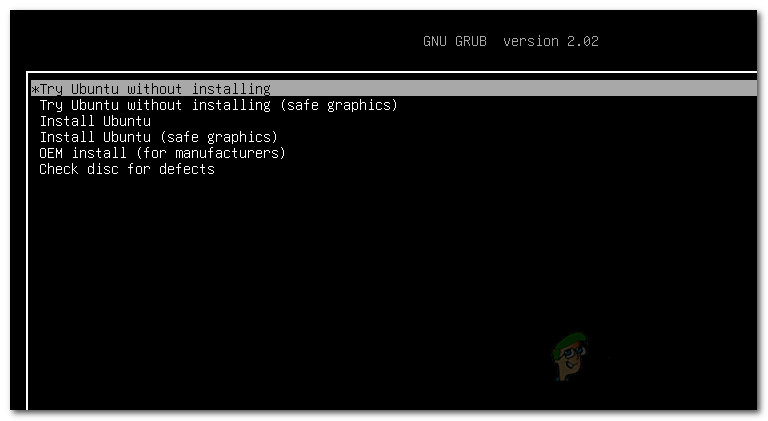
Task: Click the word GRUB in the header
Action: tap(471, 41)
